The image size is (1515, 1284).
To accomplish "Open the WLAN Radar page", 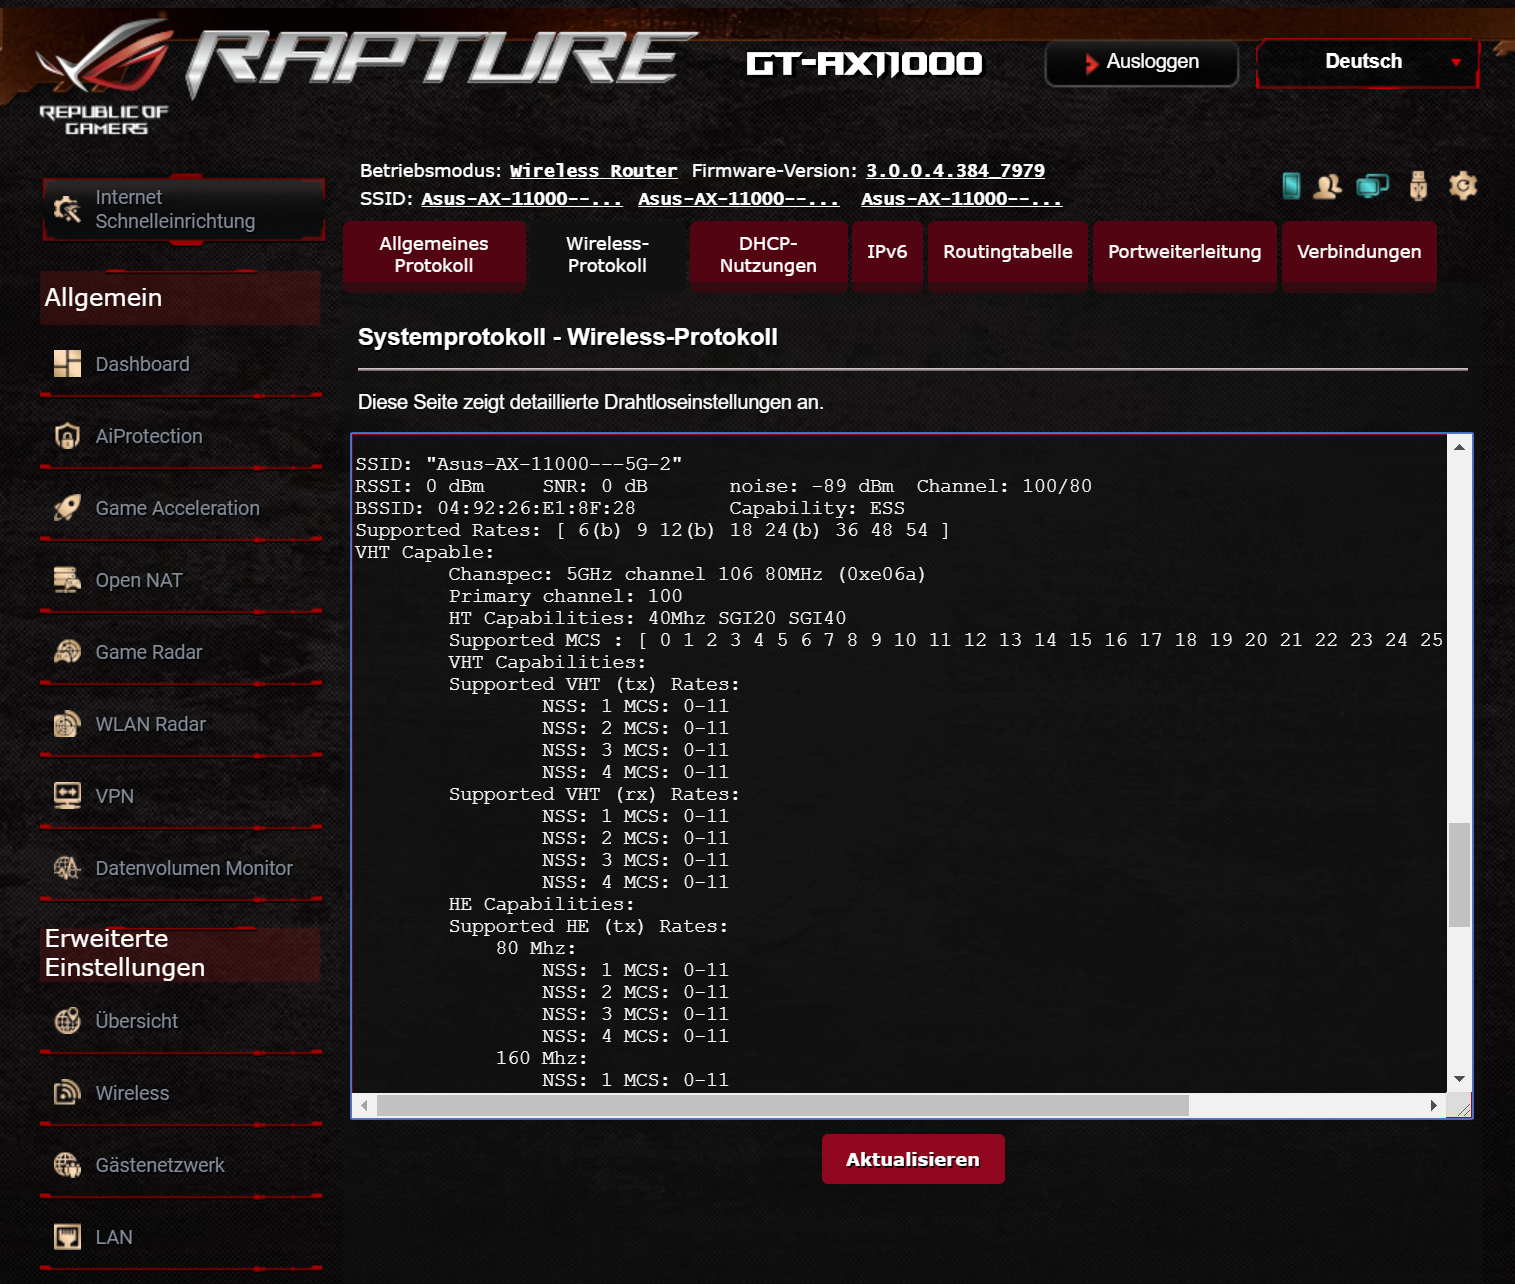I will click(x=150, y=724).
